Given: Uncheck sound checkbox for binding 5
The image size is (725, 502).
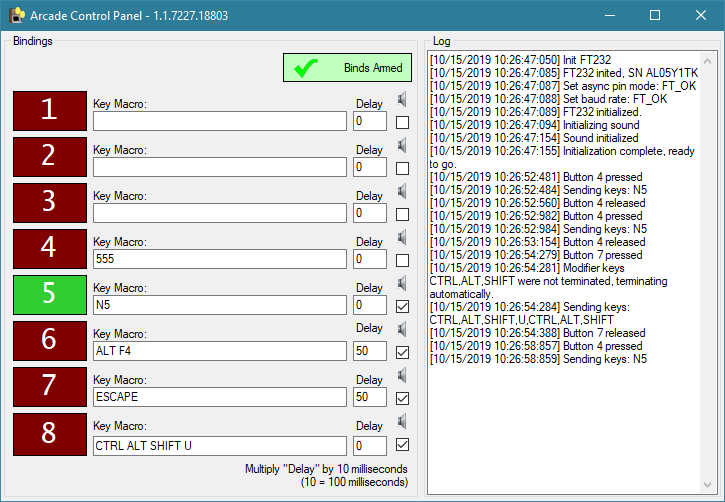Looking at the screenshot, I should click(x=402, y=306).
